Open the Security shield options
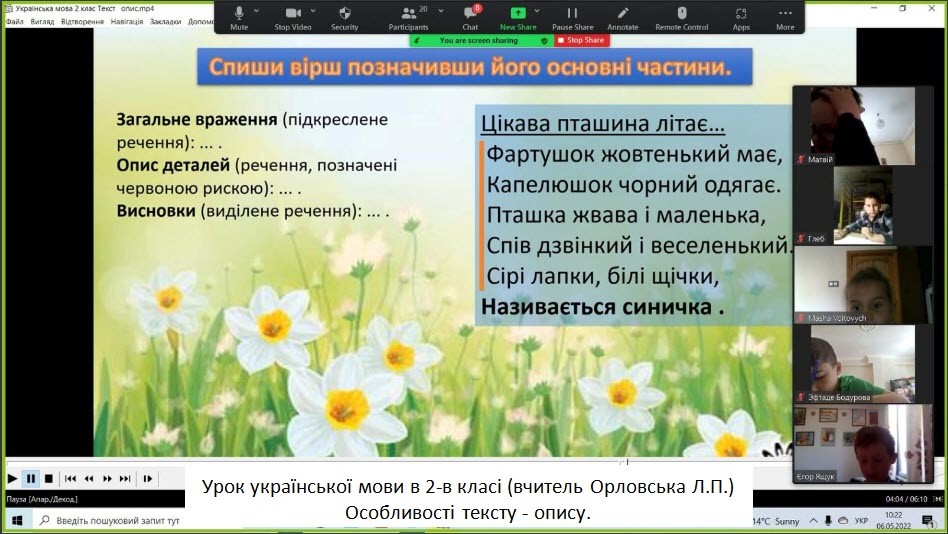948x534 pixels. 344,16
